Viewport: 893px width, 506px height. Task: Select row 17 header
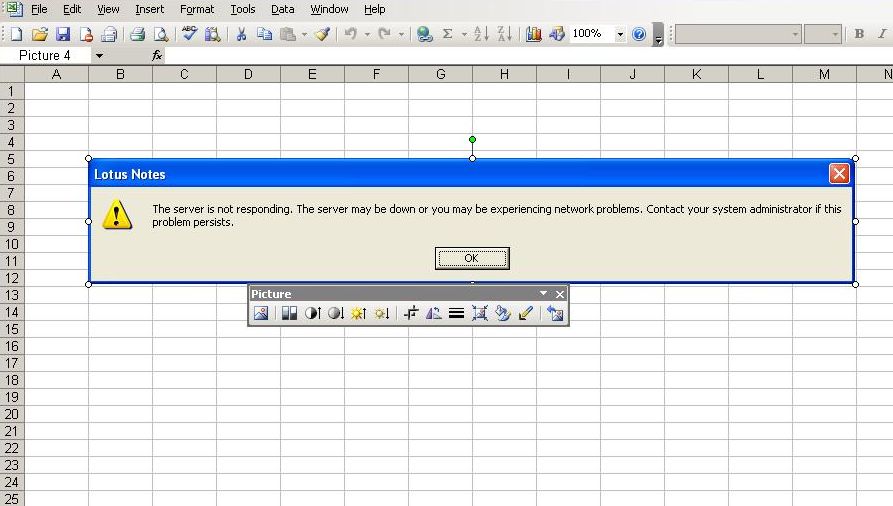(12, 363)
